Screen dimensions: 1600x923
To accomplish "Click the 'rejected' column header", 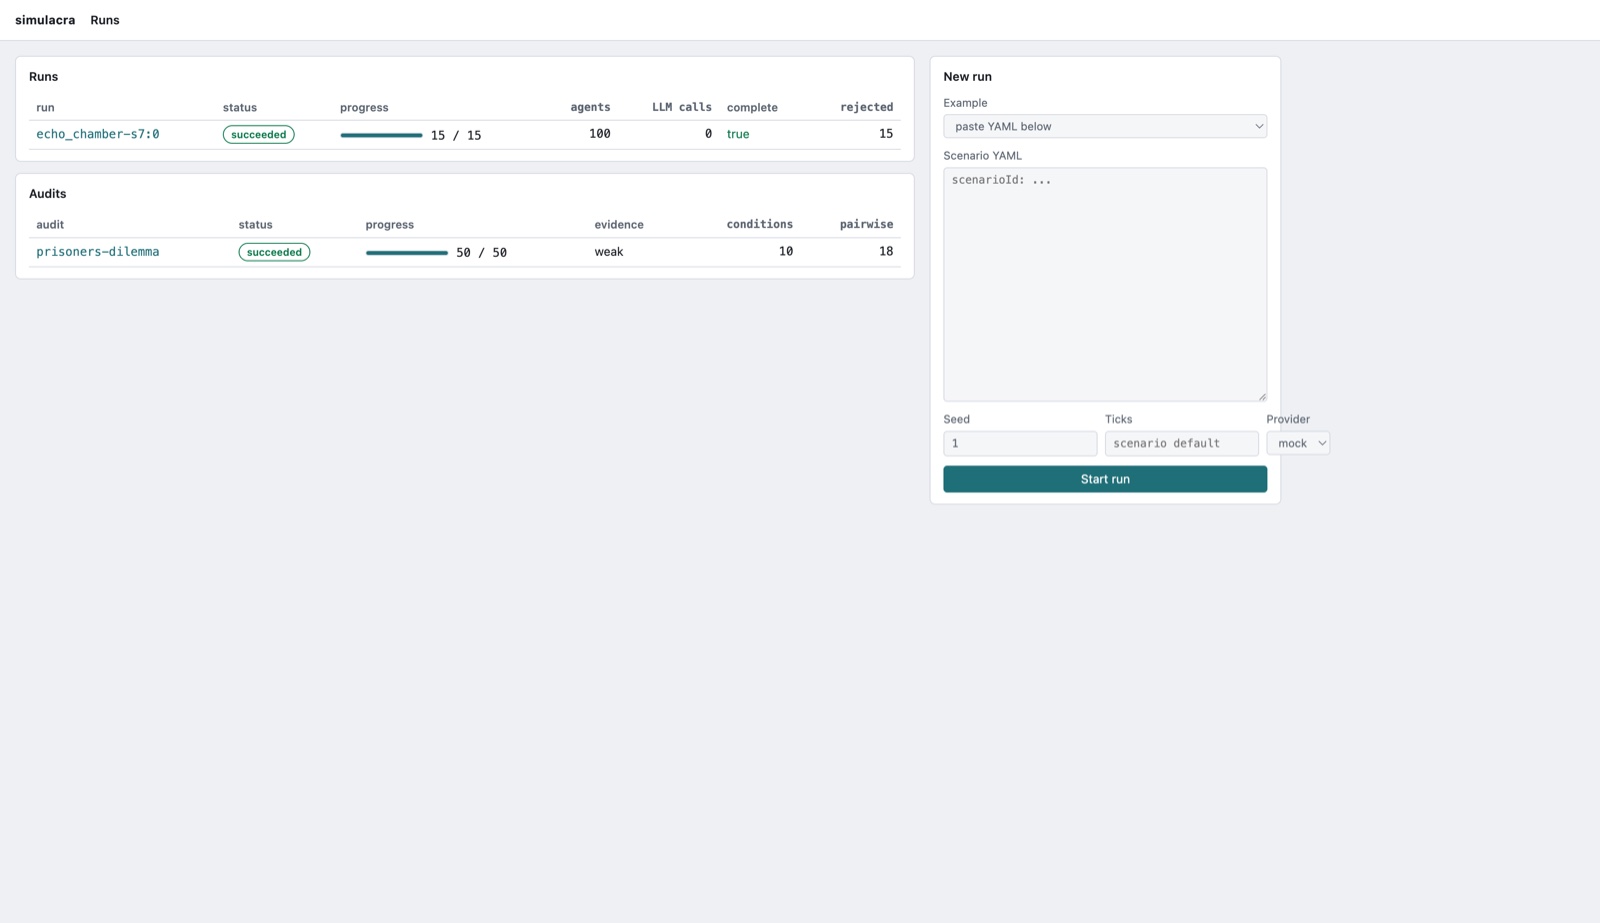I will [x=866, y=107].
